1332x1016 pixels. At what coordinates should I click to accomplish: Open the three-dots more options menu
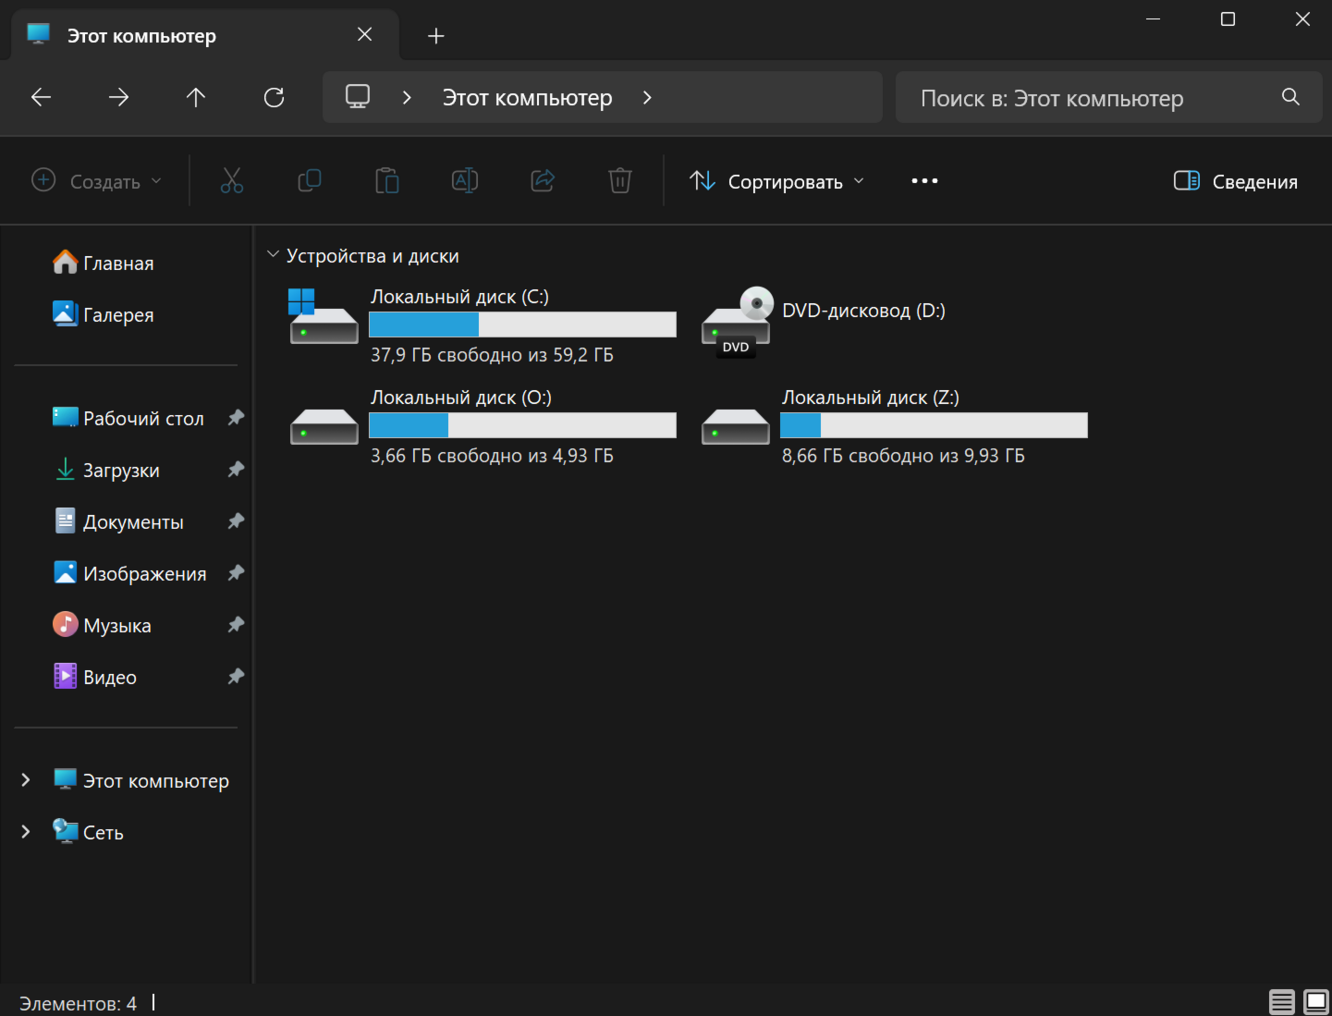coord(925,181)
